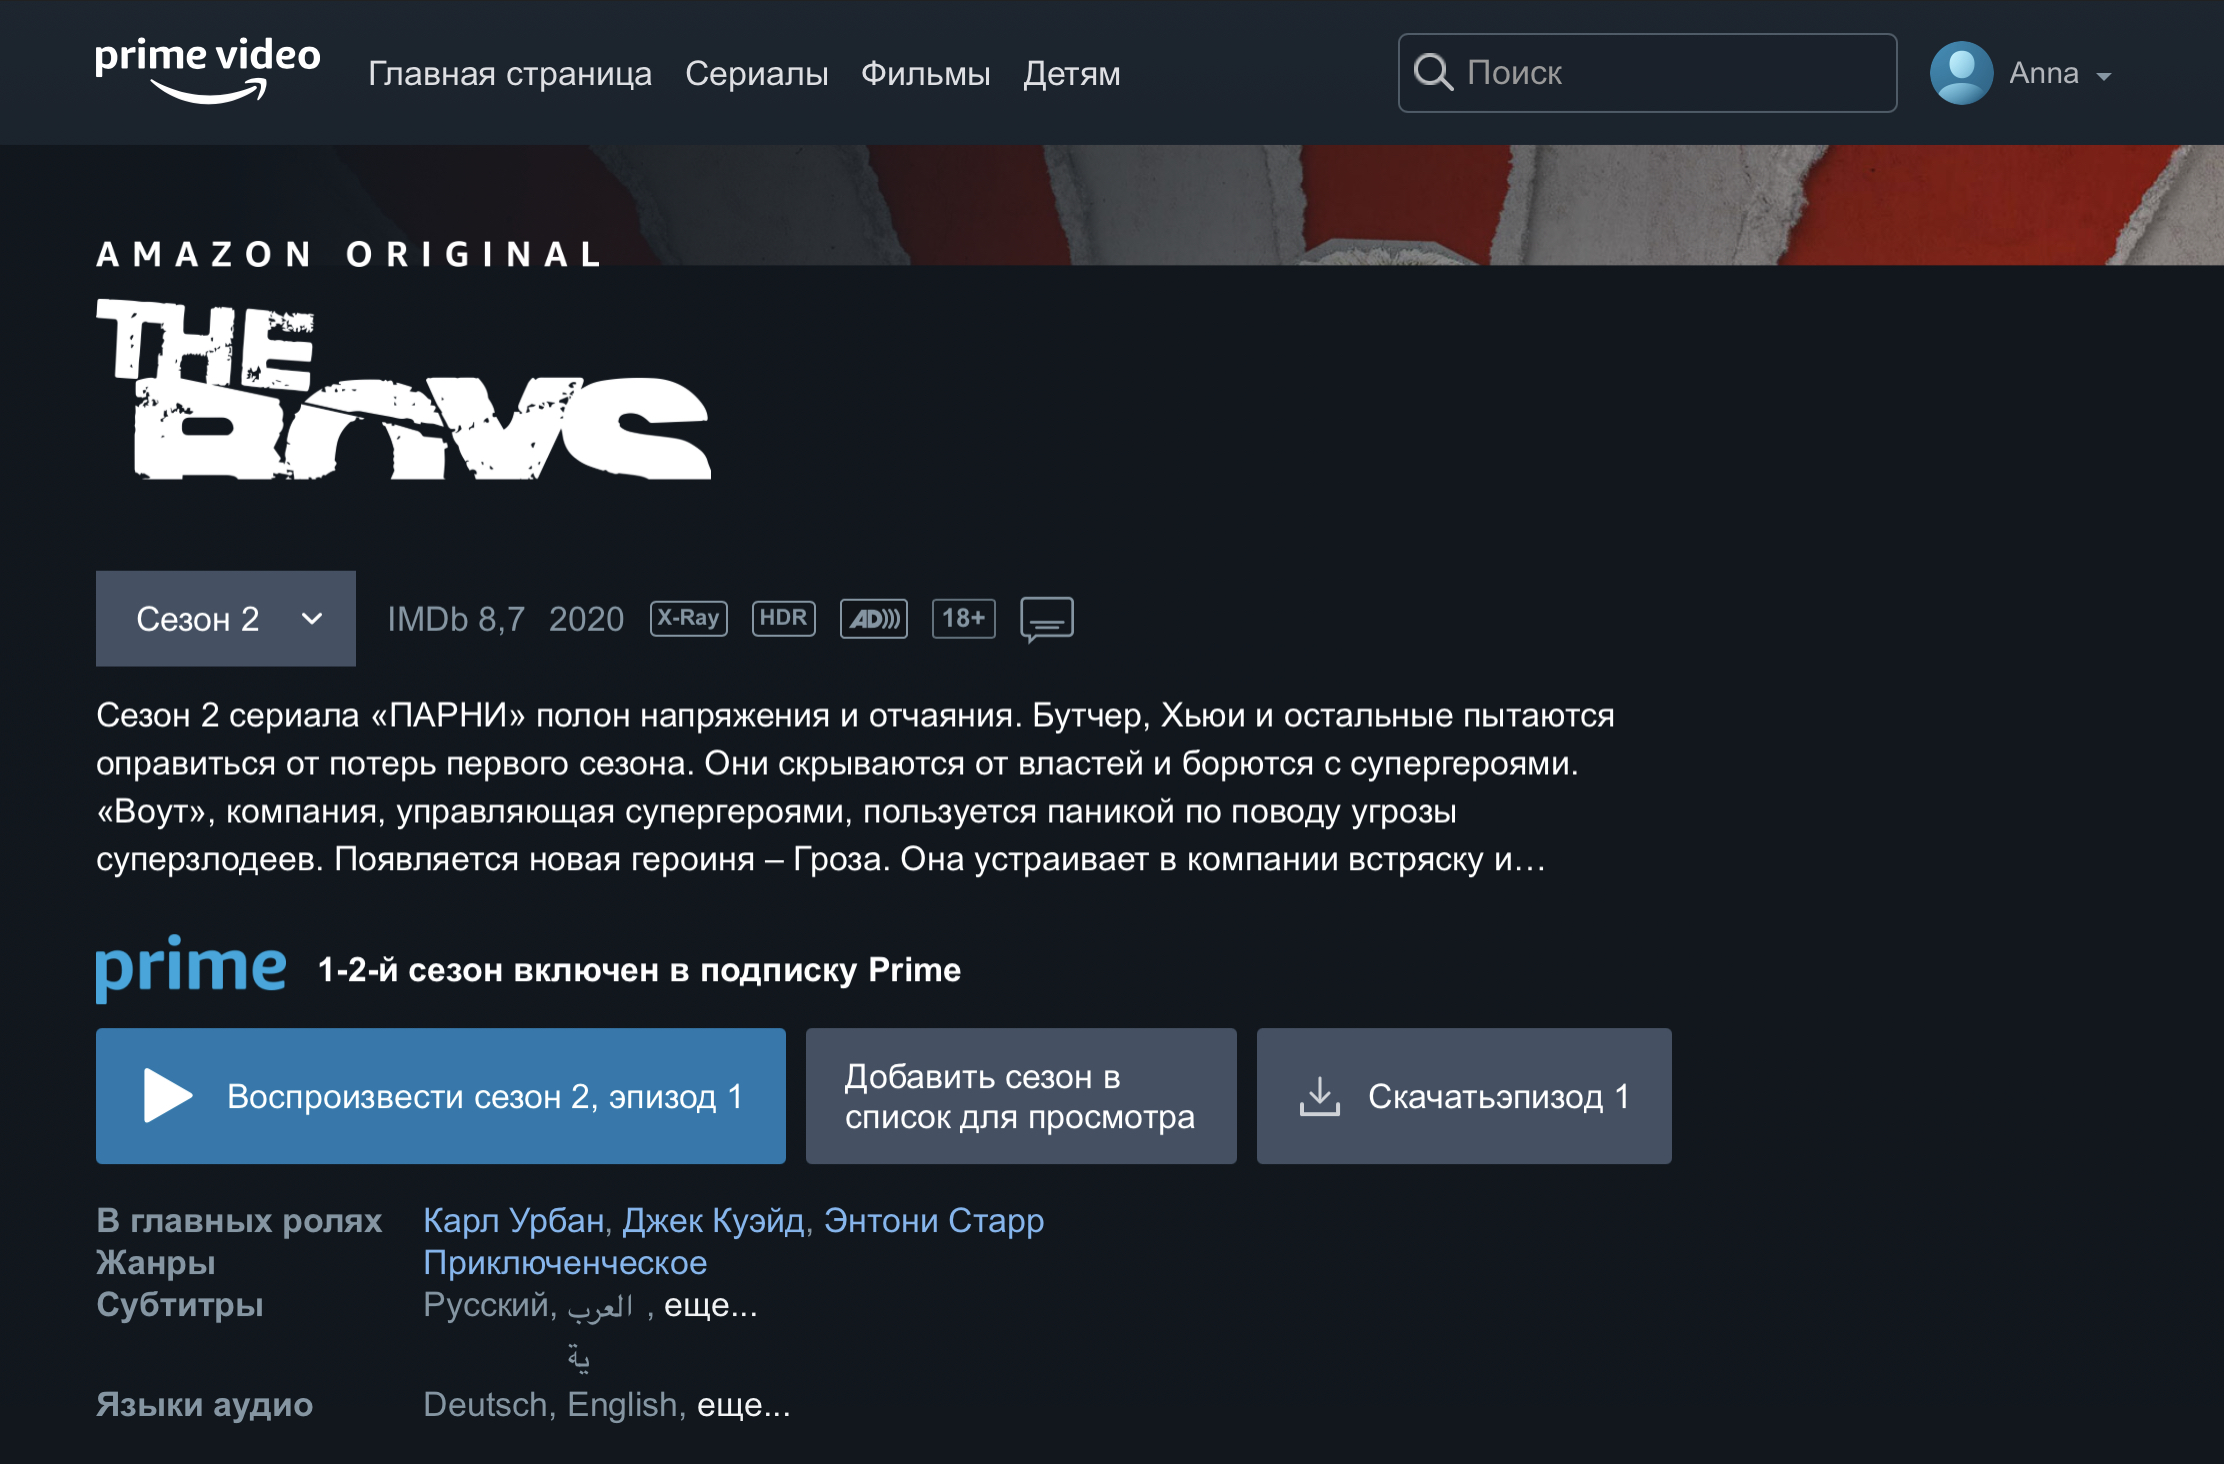2224x1464 pixels.
Task: Expand the Anna account menu arrow
Action: tap(2104, 76)
